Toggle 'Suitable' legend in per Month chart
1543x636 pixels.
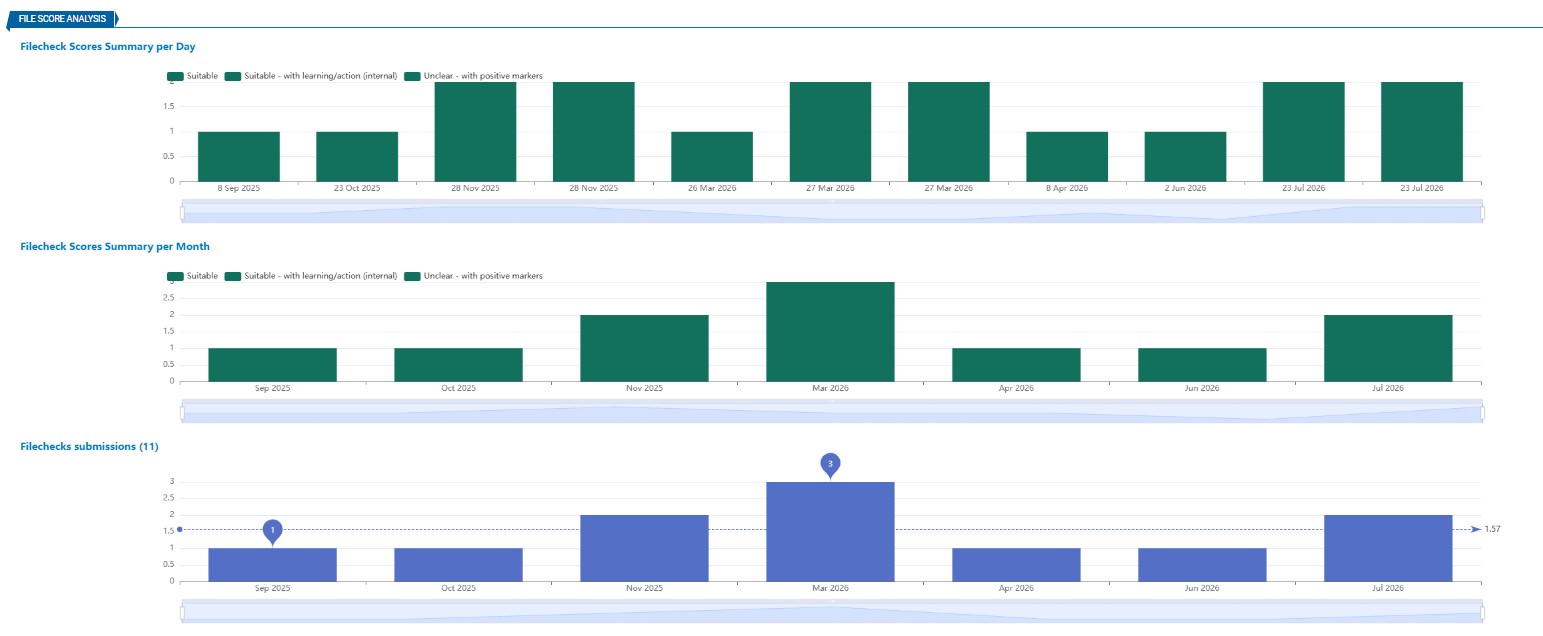click(192, 276)
